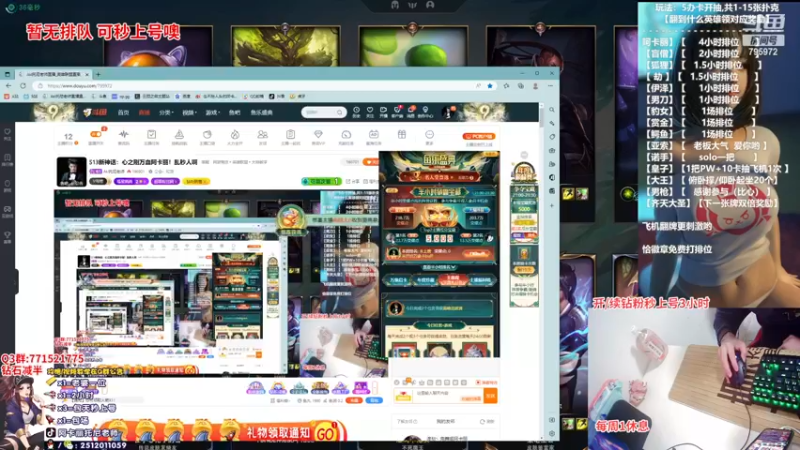800x450 pixels.
Task: Open the 鱼乐盛典 nav item
Action: [x=261, y=112]
